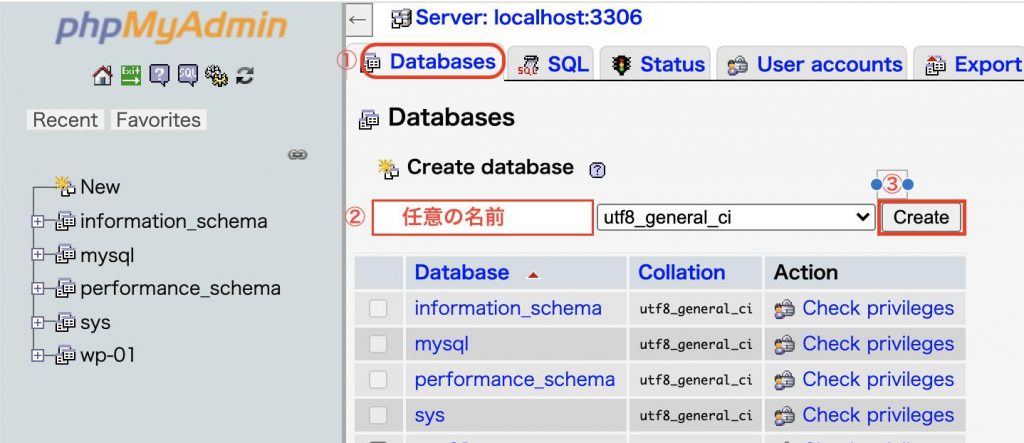Select the Recent tab in sidebar
1024x443 pixels.
tap(65, 120)
